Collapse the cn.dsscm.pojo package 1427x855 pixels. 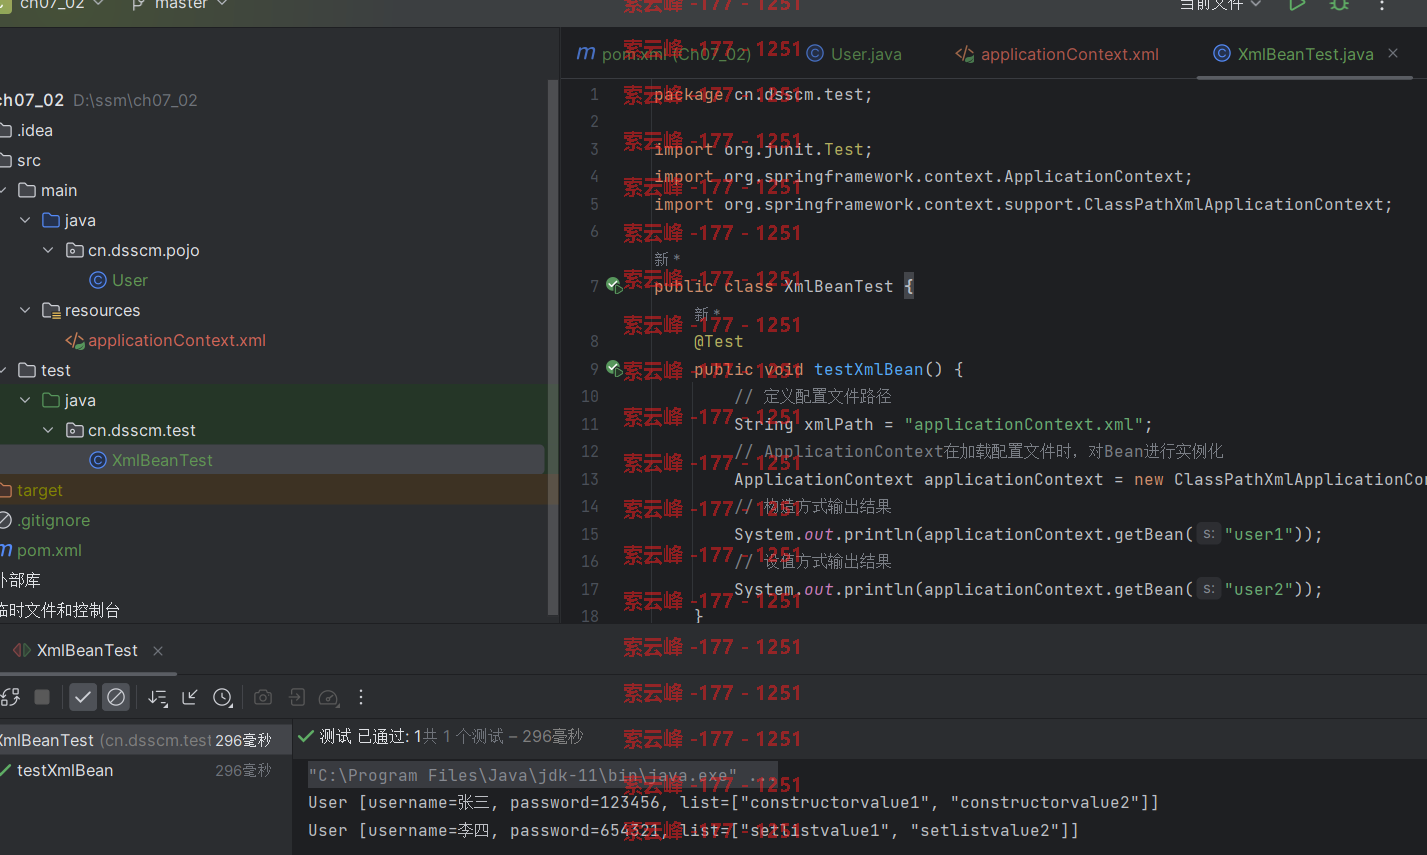coord(48,250)
